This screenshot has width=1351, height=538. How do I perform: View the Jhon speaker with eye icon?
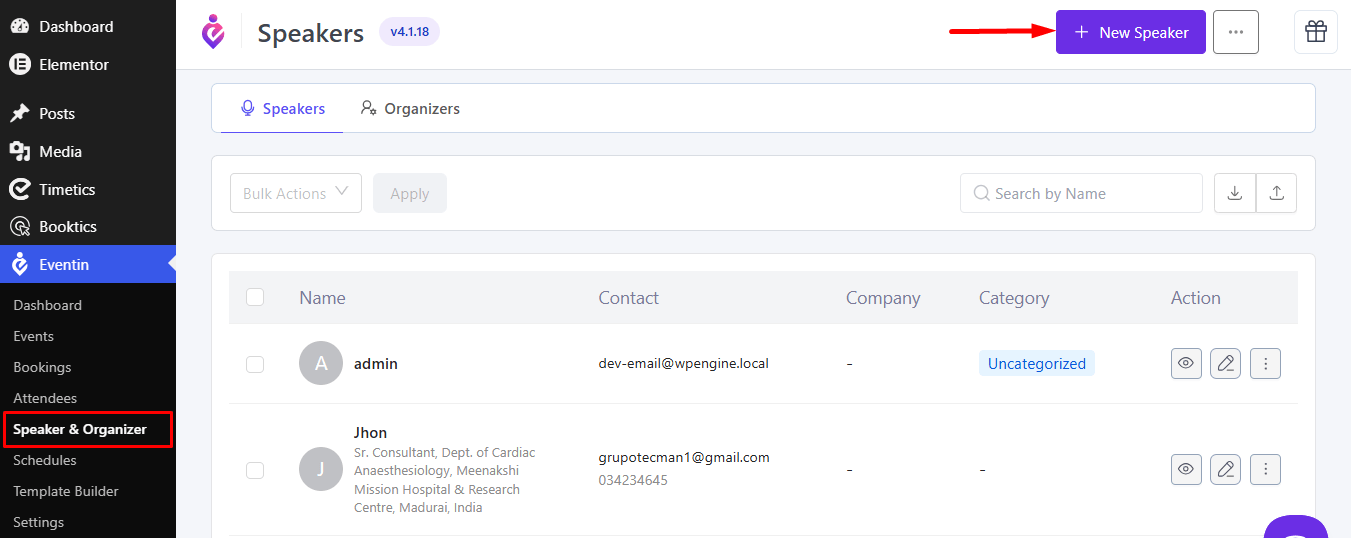click(x=1186, y=469)
